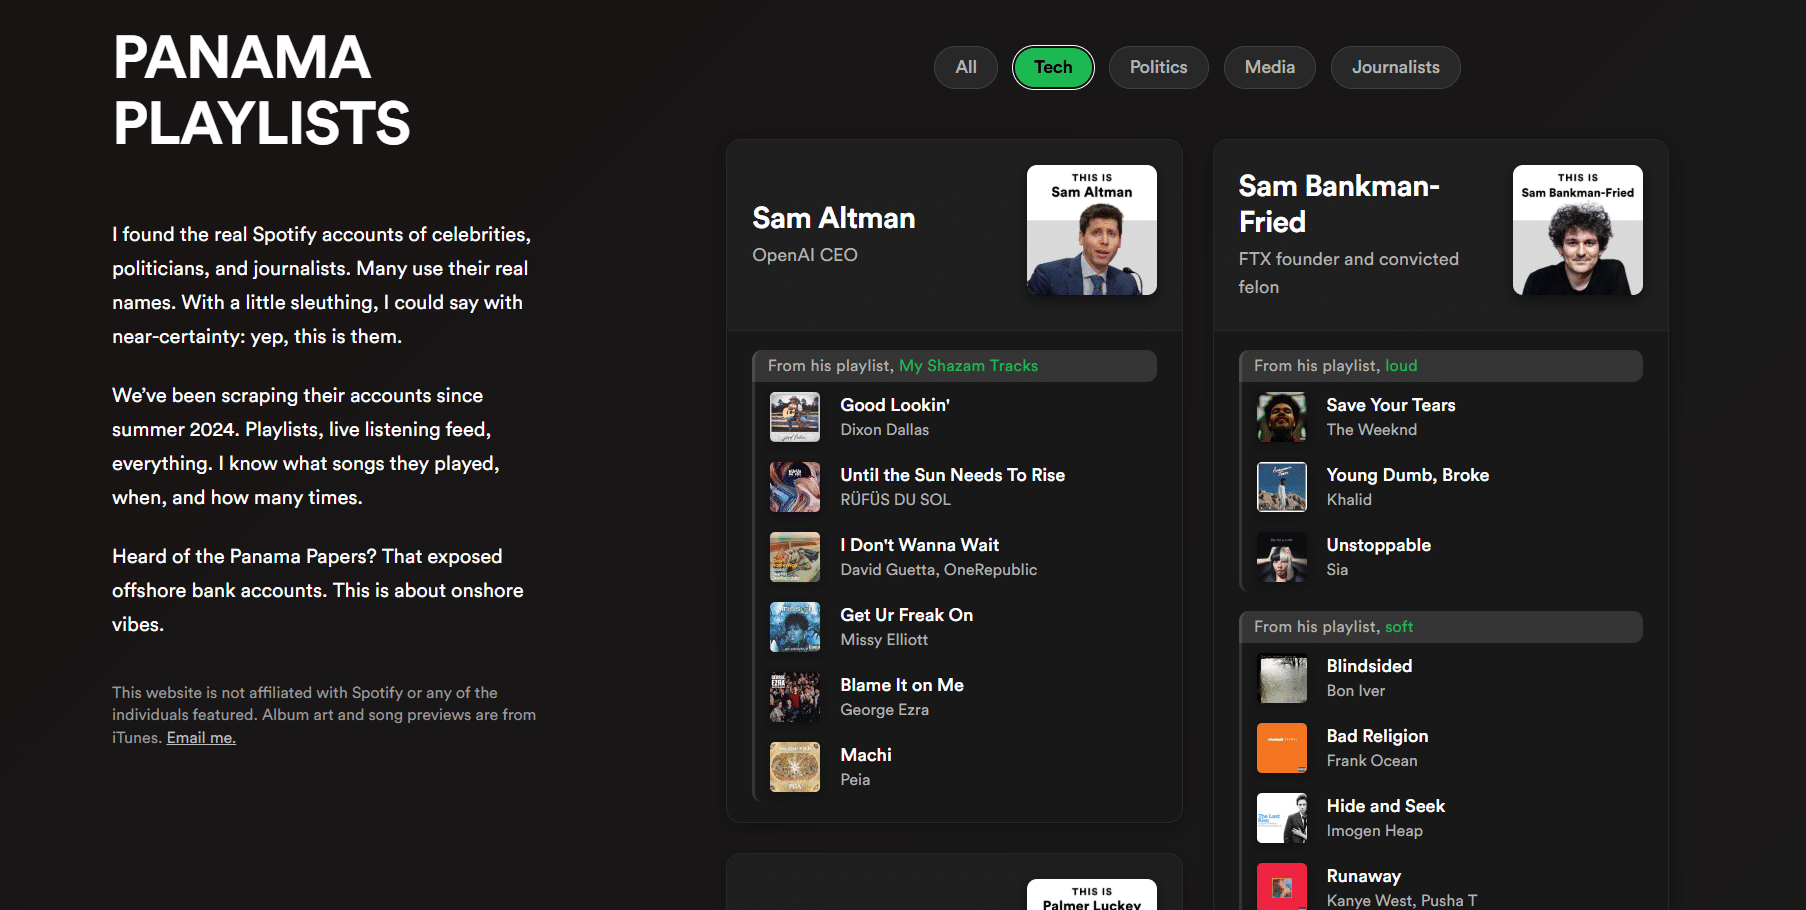
Task: Select I Don't Wanna Wait title
Action: pyautogui.click(x=919, y=545)
